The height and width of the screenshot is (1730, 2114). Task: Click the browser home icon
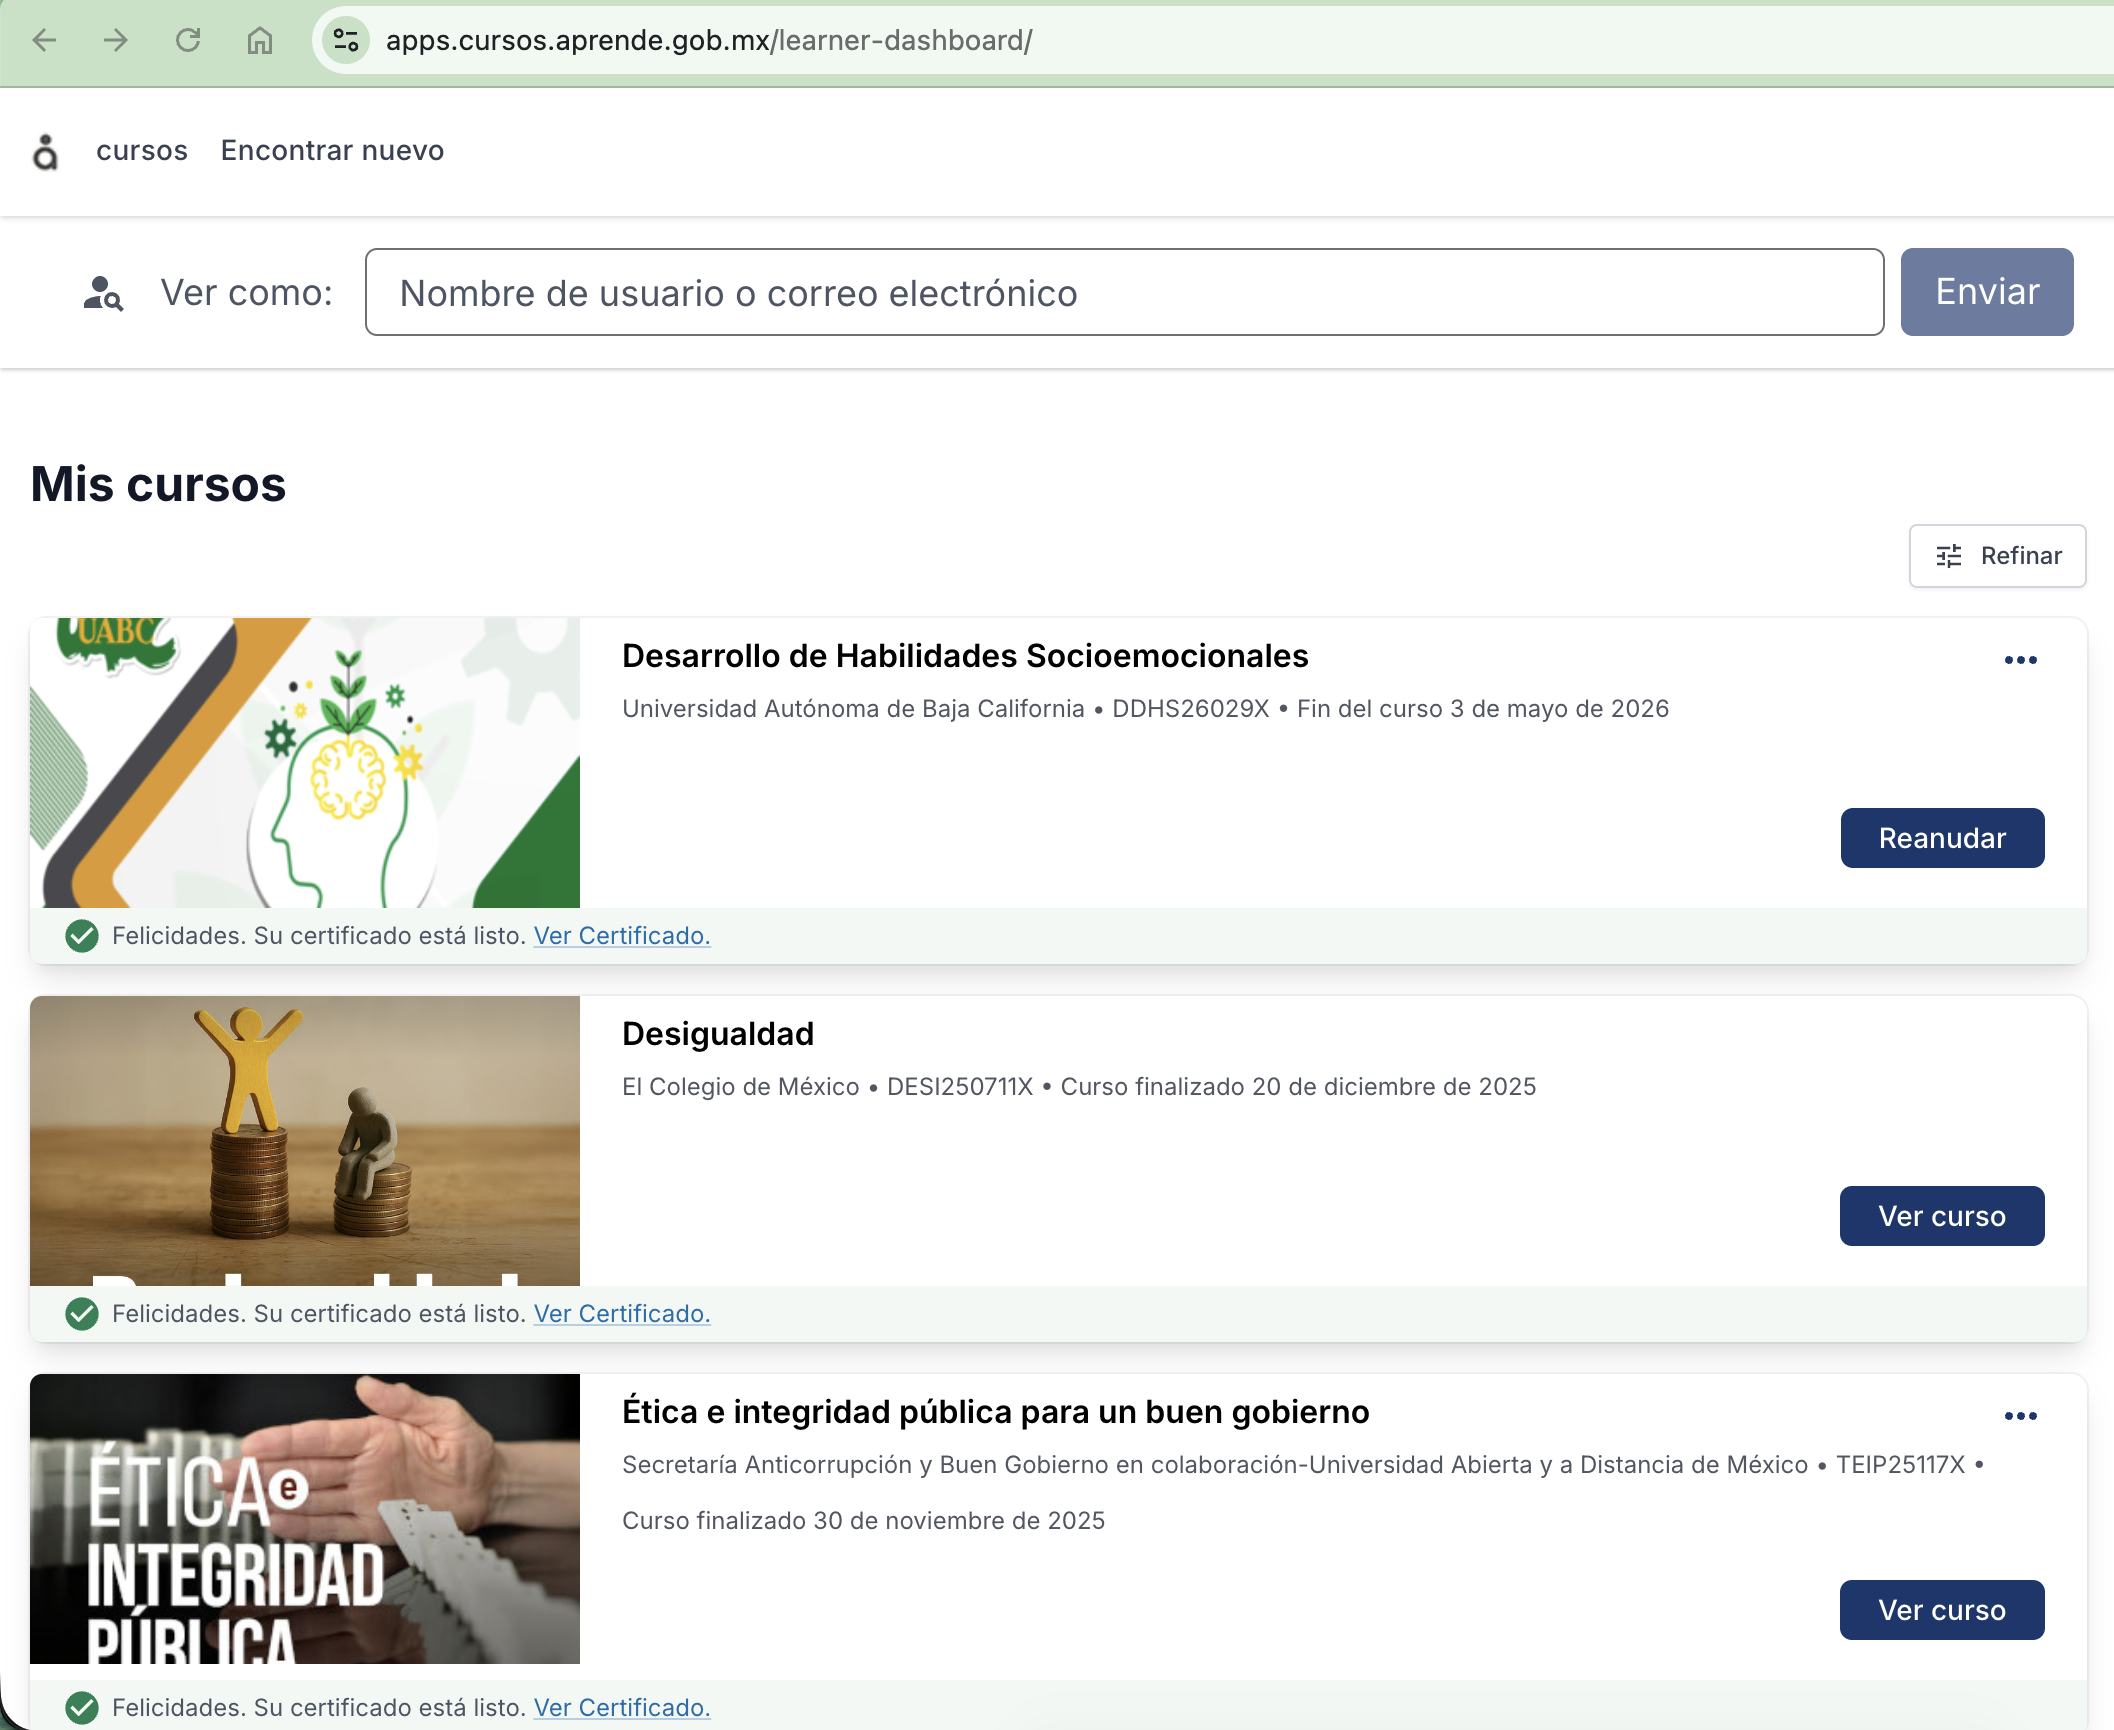(260, 40)
